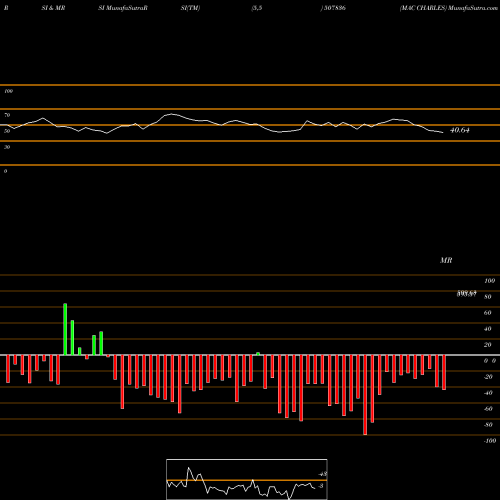Click the (MAC CHARLES) MunafaSutra.com header text
Image resolution: width=500 pixels, height=500 pixels.
(449, 8)
